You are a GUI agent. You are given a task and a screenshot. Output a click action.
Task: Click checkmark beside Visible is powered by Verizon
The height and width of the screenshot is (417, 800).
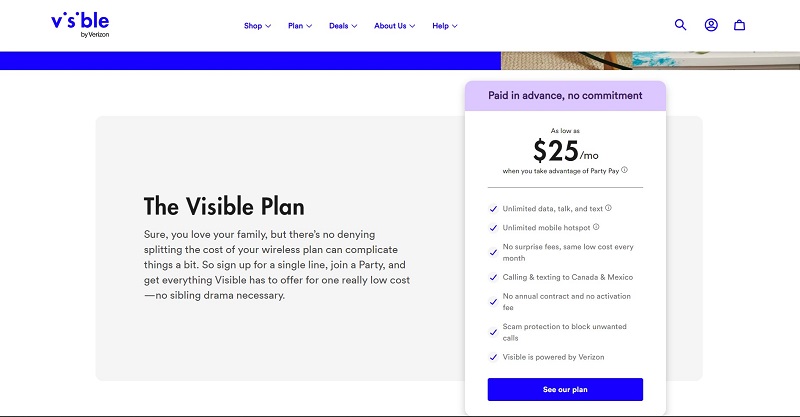[x=493, y=357]
